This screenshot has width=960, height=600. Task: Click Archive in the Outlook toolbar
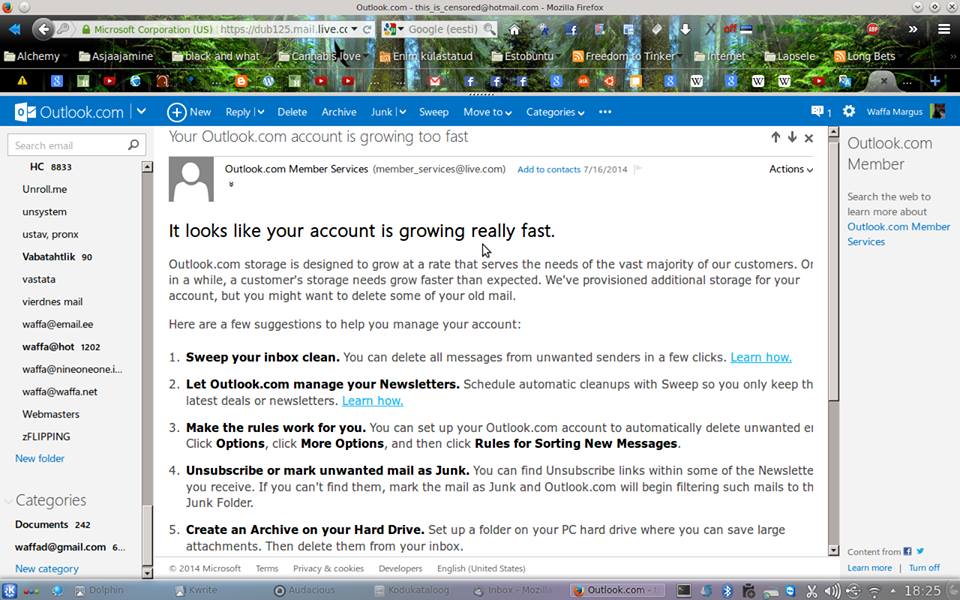point(339,112)
